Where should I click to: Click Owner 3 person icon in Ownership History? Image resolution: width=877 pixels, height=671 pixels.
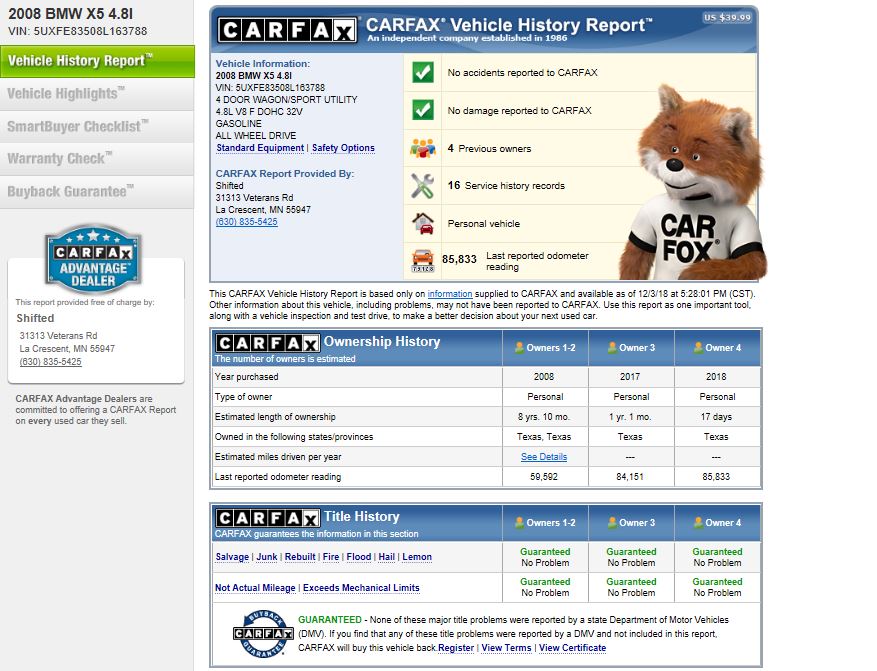612,347
